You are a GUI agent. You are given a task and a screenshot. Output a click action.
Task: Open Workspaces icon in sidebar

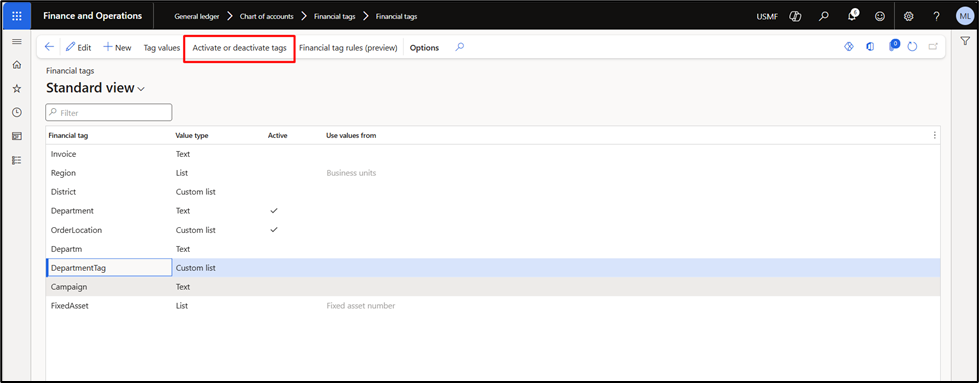17,136
